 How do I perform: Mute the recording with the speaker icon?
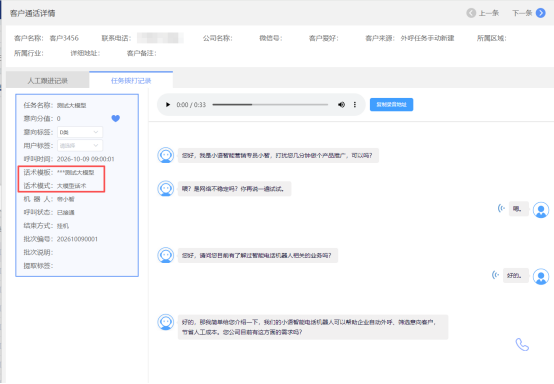(x=341, y=105)
